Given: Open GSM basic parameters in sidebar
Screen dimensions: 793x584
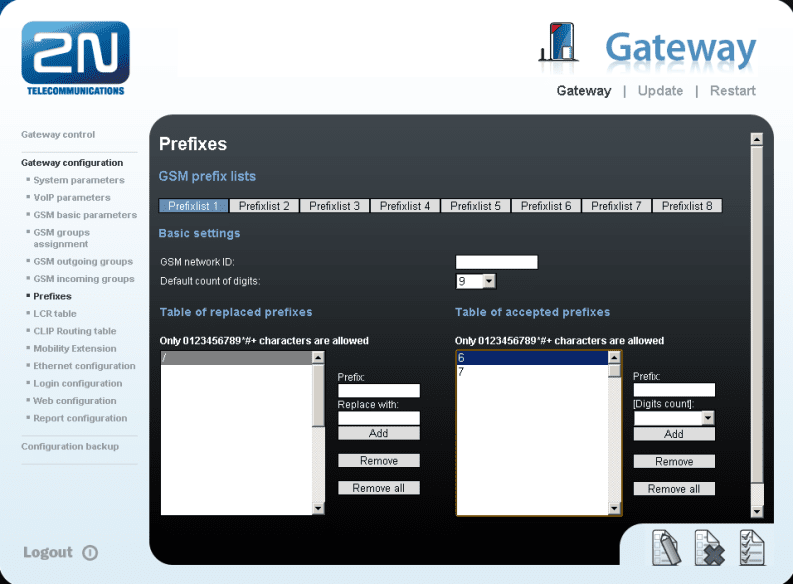Looking at the screenshot, I should [85, 215].
